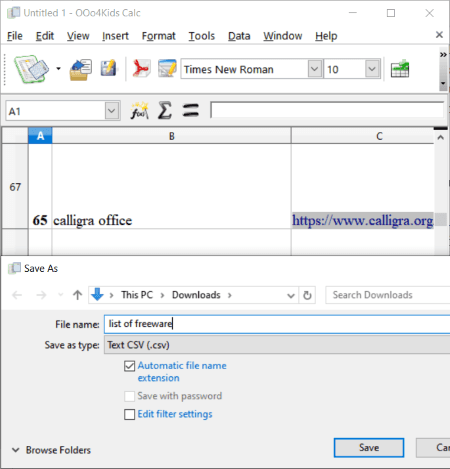
Task: Click the cell with number 65
Action: point(40,186)
